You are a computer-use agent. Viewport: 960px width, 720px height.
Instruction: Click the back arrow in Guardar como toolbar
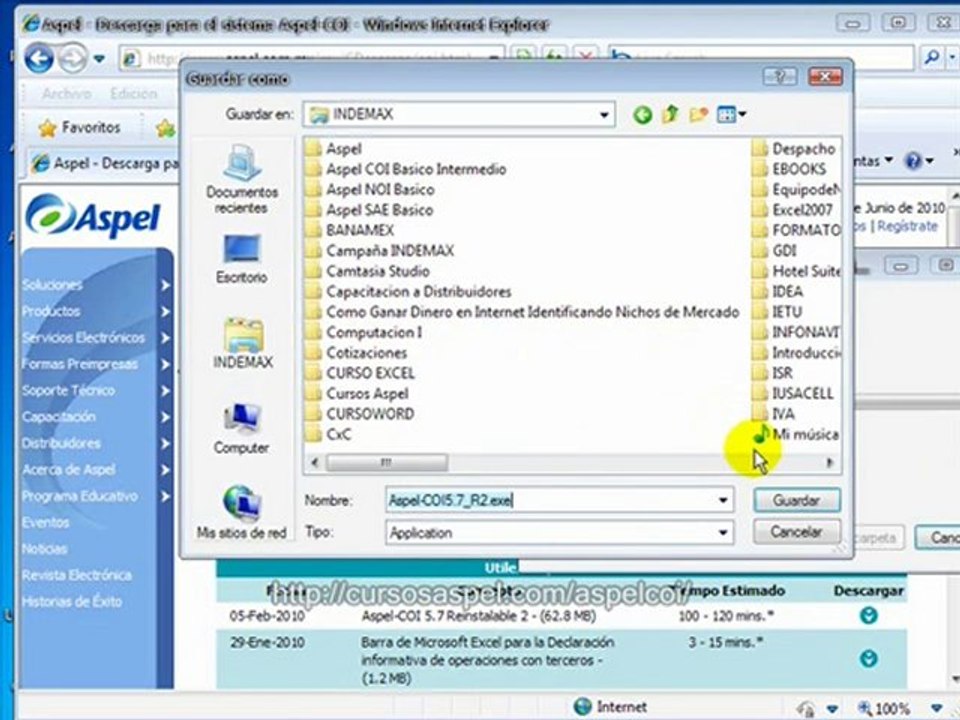[642, 114]
